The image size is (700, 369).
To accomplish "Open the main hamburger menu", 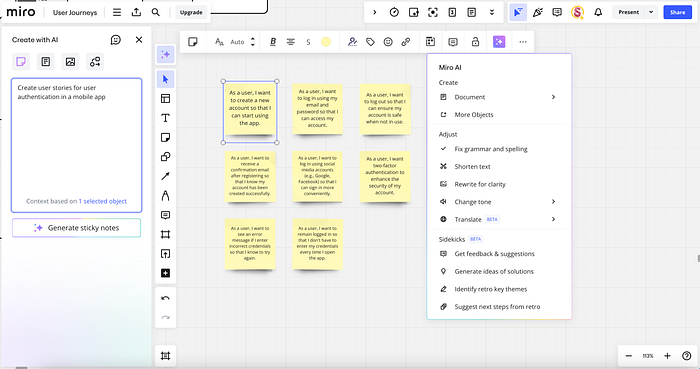I will (x=117, y=12).
